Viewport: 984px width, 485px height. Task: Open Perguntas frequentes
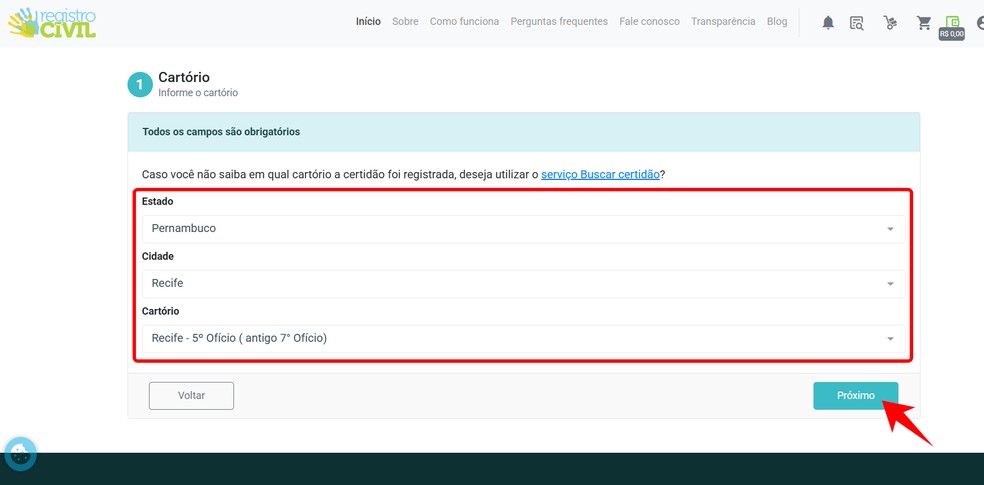coord(559,21)
